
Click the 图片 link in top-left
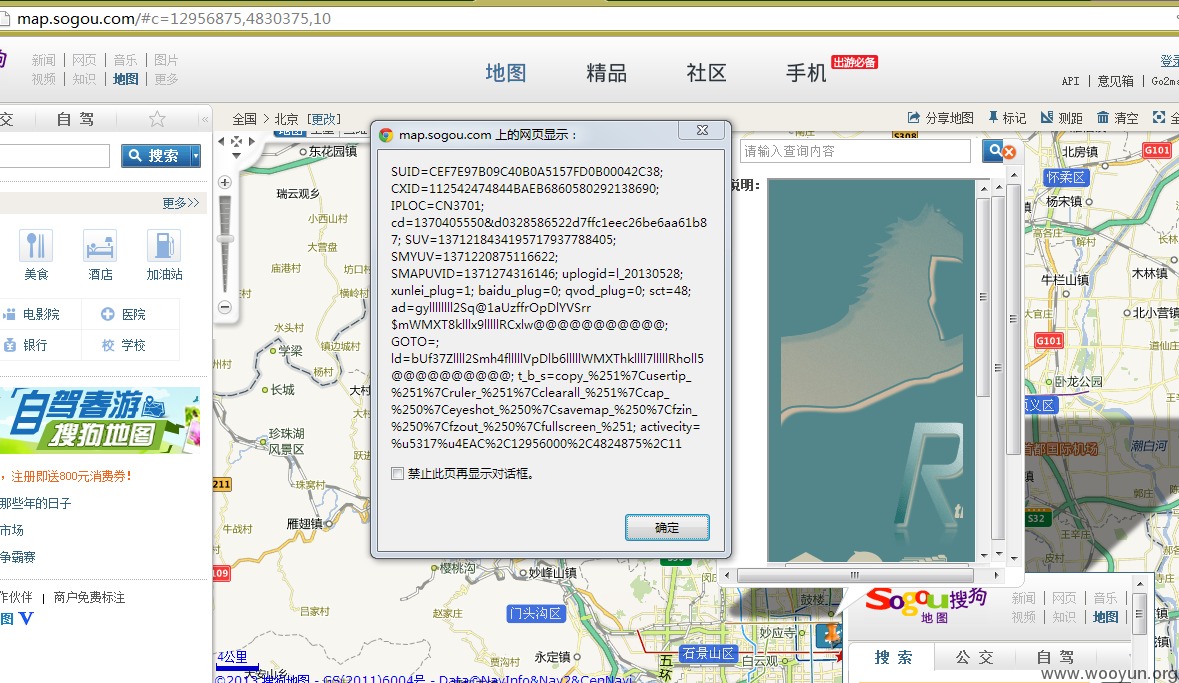click(166, 60)
